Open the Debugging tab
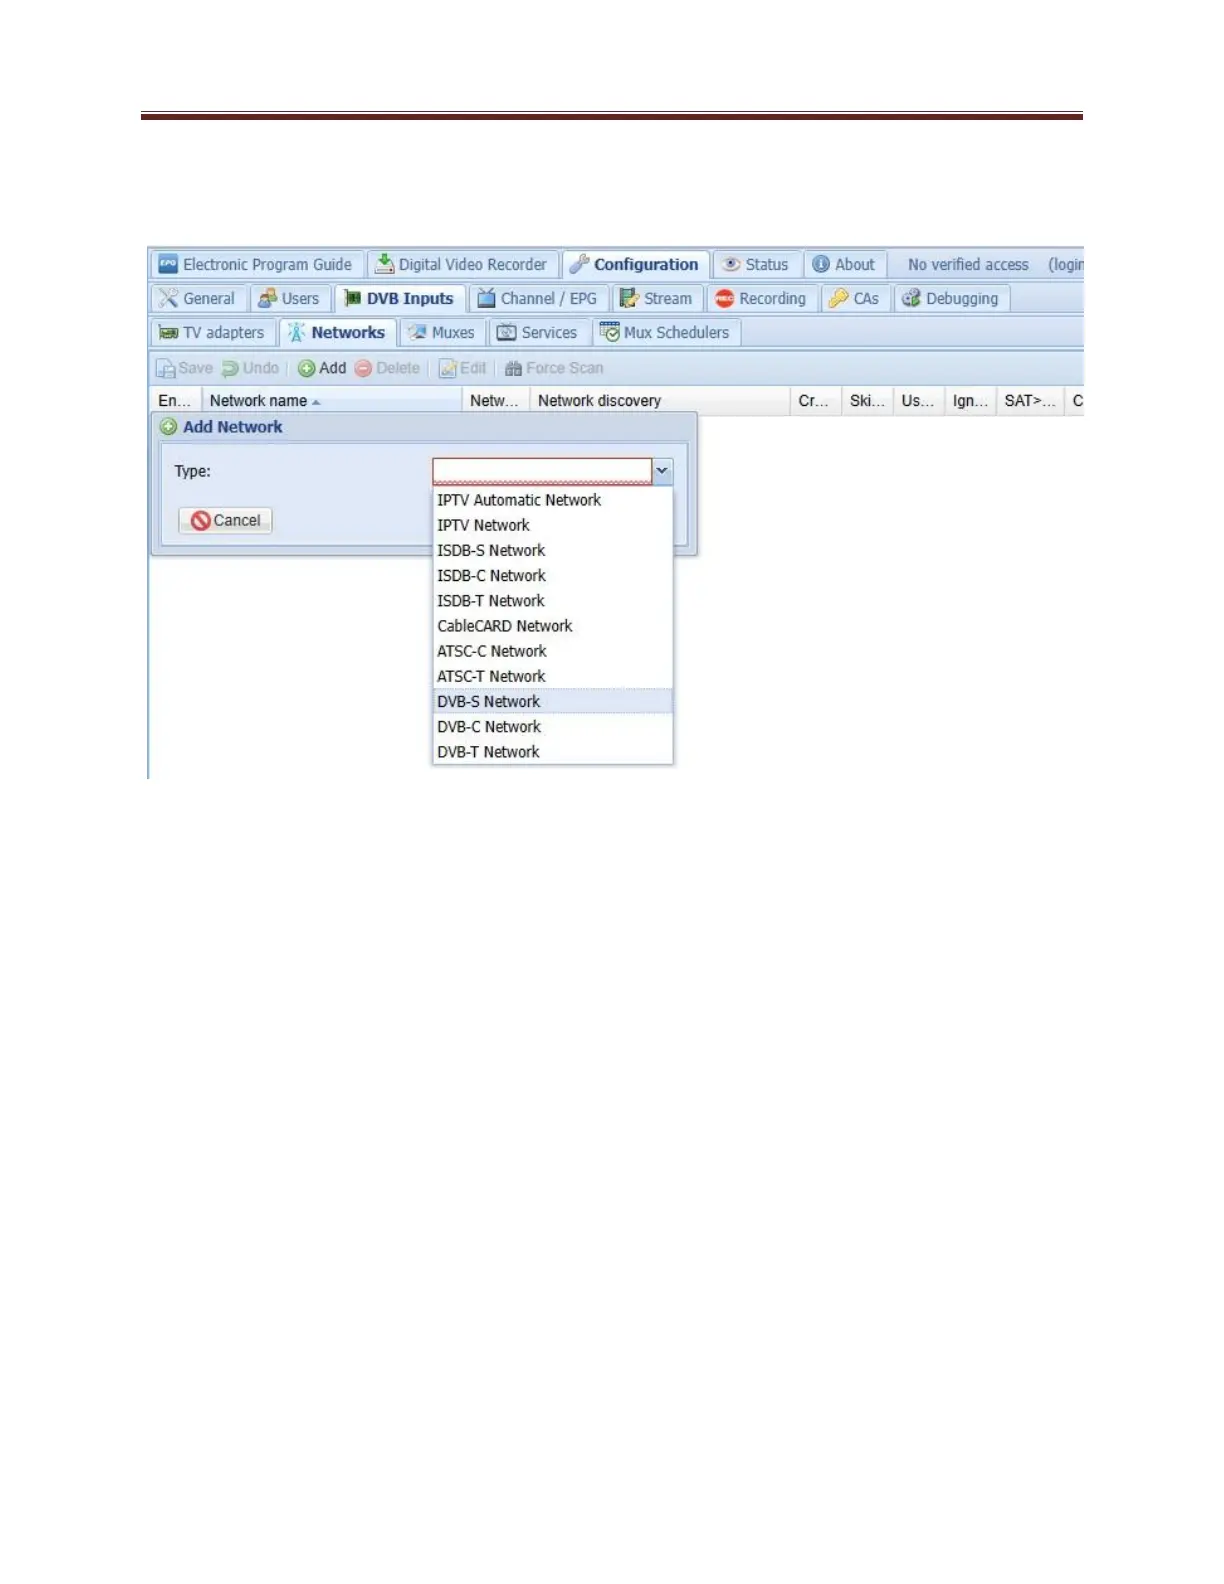The image size is (1224, 1584). tap(951, 299)
